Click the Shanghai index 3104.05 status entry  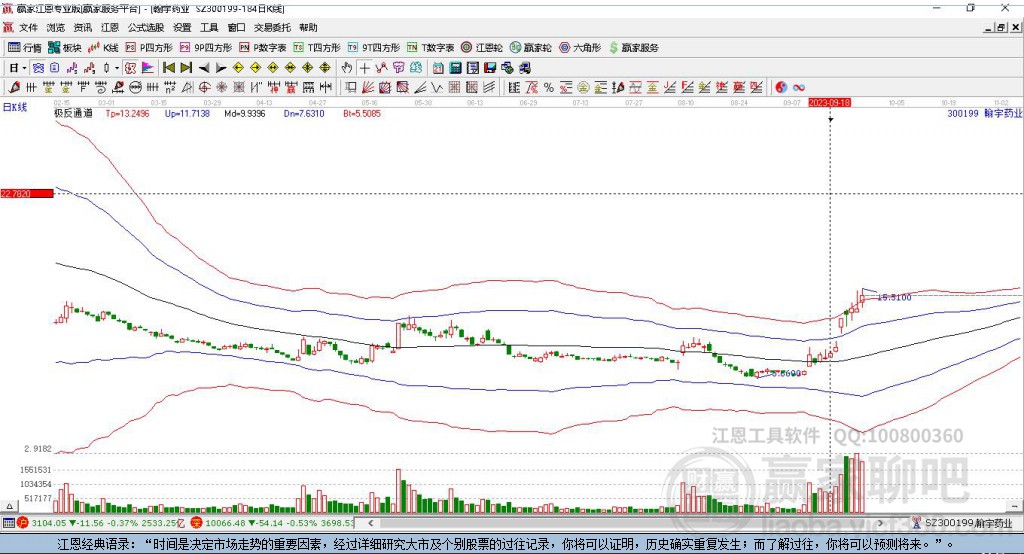point(101,523)
